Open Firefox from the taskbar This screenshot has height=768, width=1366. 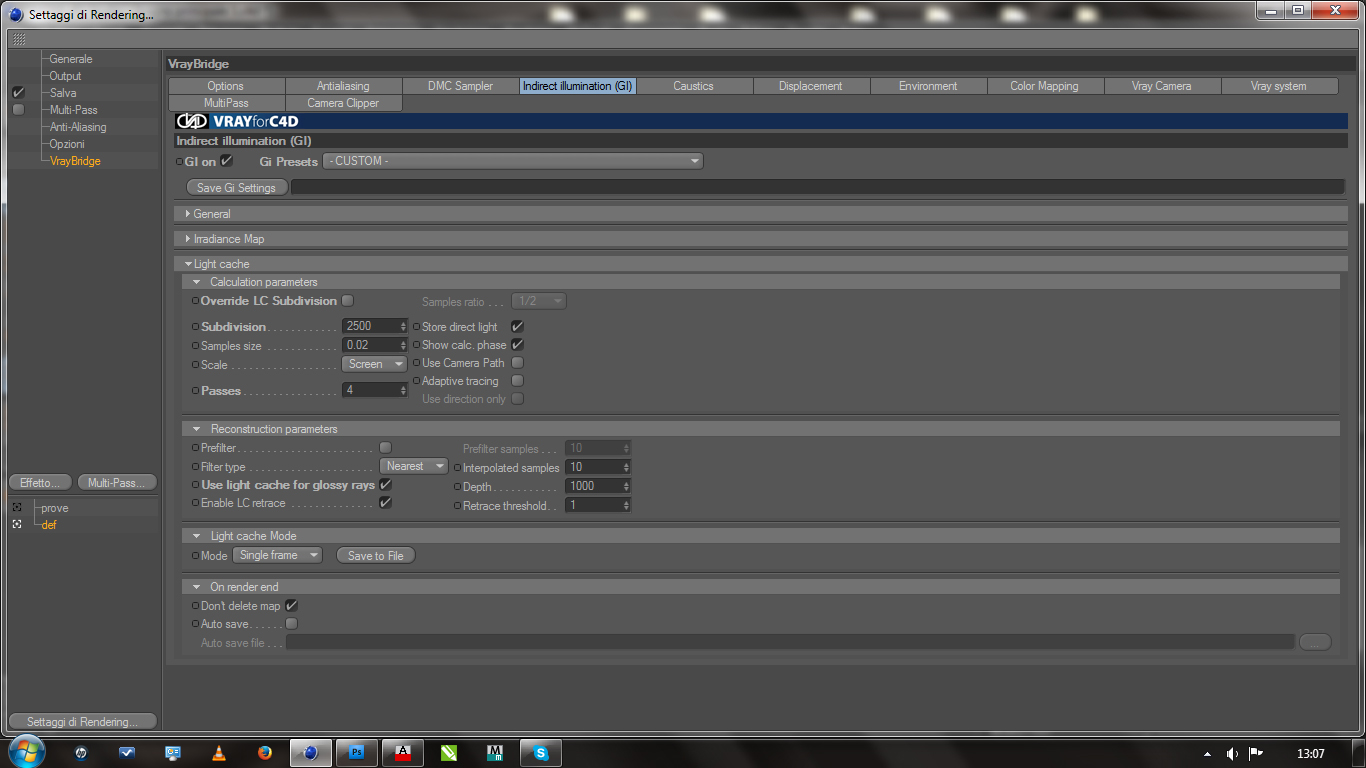[265, 753]
